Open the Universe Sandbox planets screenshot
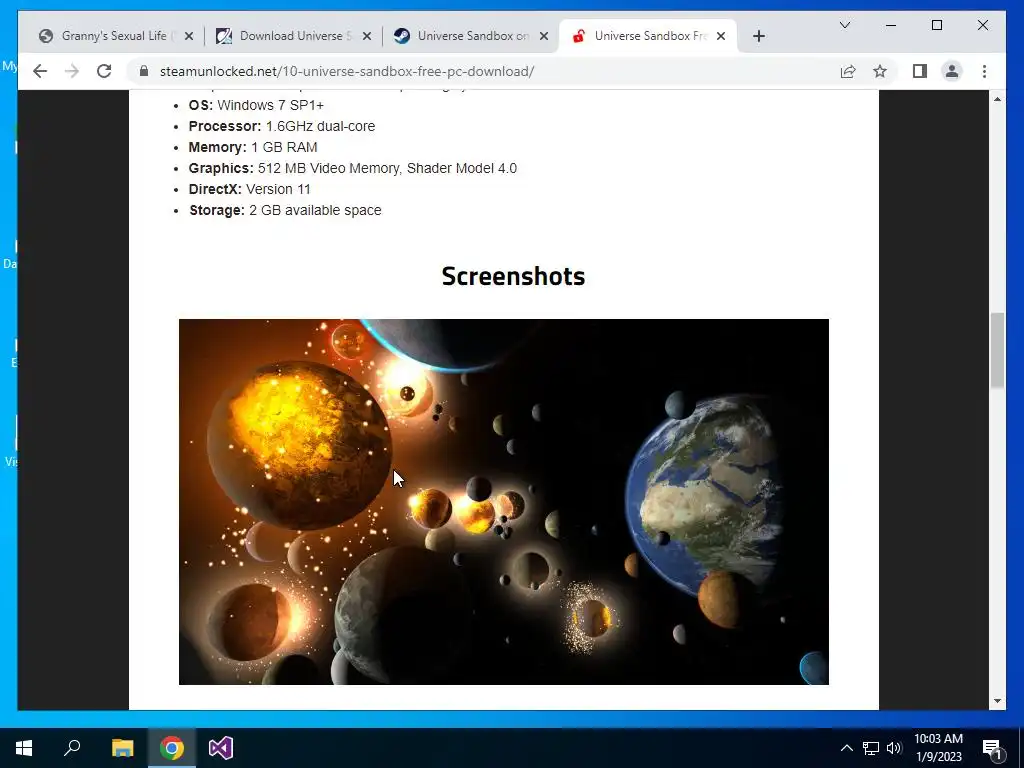This screenshot has width=1024, height=768. tap(504, 502)
